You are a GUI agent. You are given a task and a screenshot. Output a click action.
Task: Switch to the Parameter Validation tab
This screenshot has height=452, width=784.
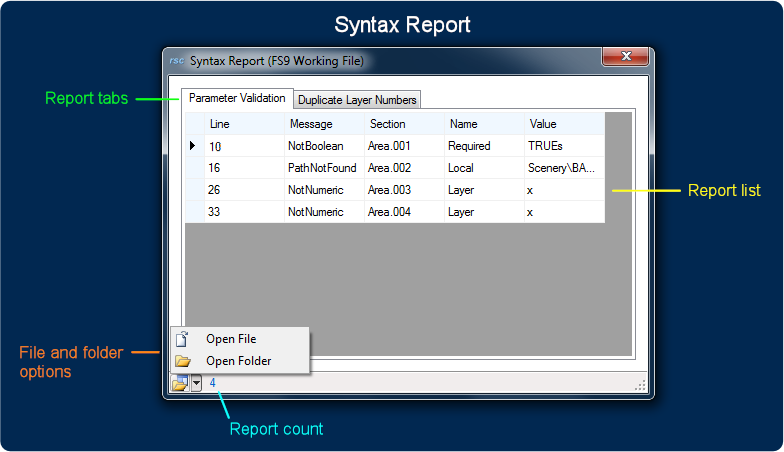click(x=237, y=98)
